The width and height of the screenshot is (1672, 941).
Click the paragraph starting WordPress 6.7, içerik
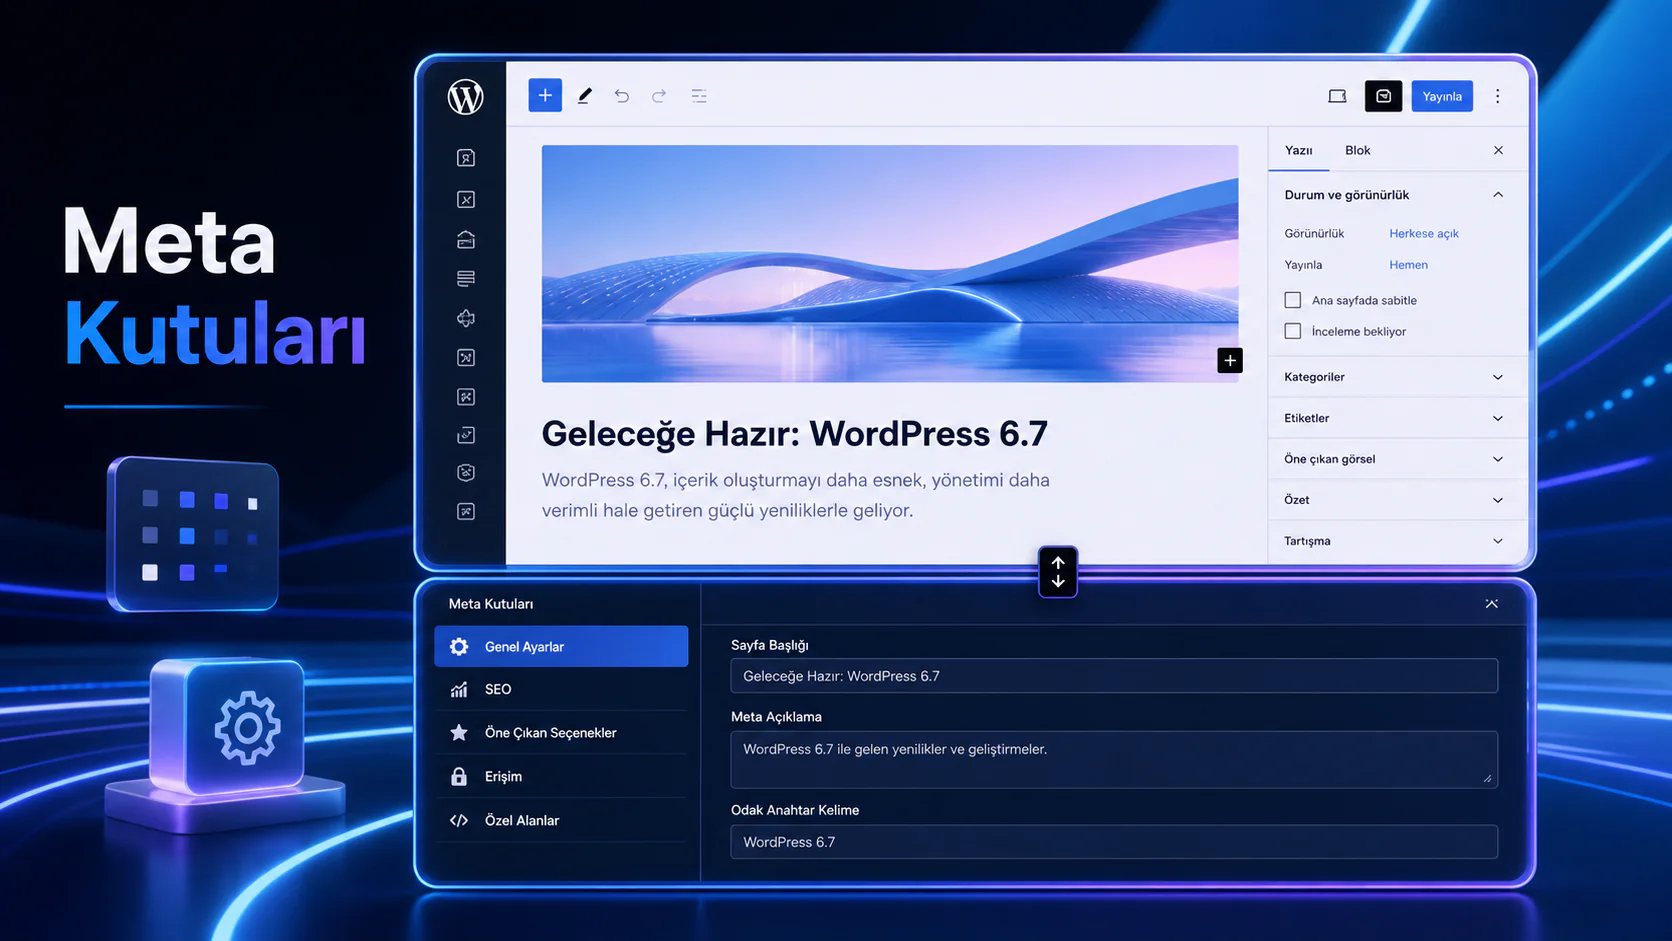(x=796, y=495)
